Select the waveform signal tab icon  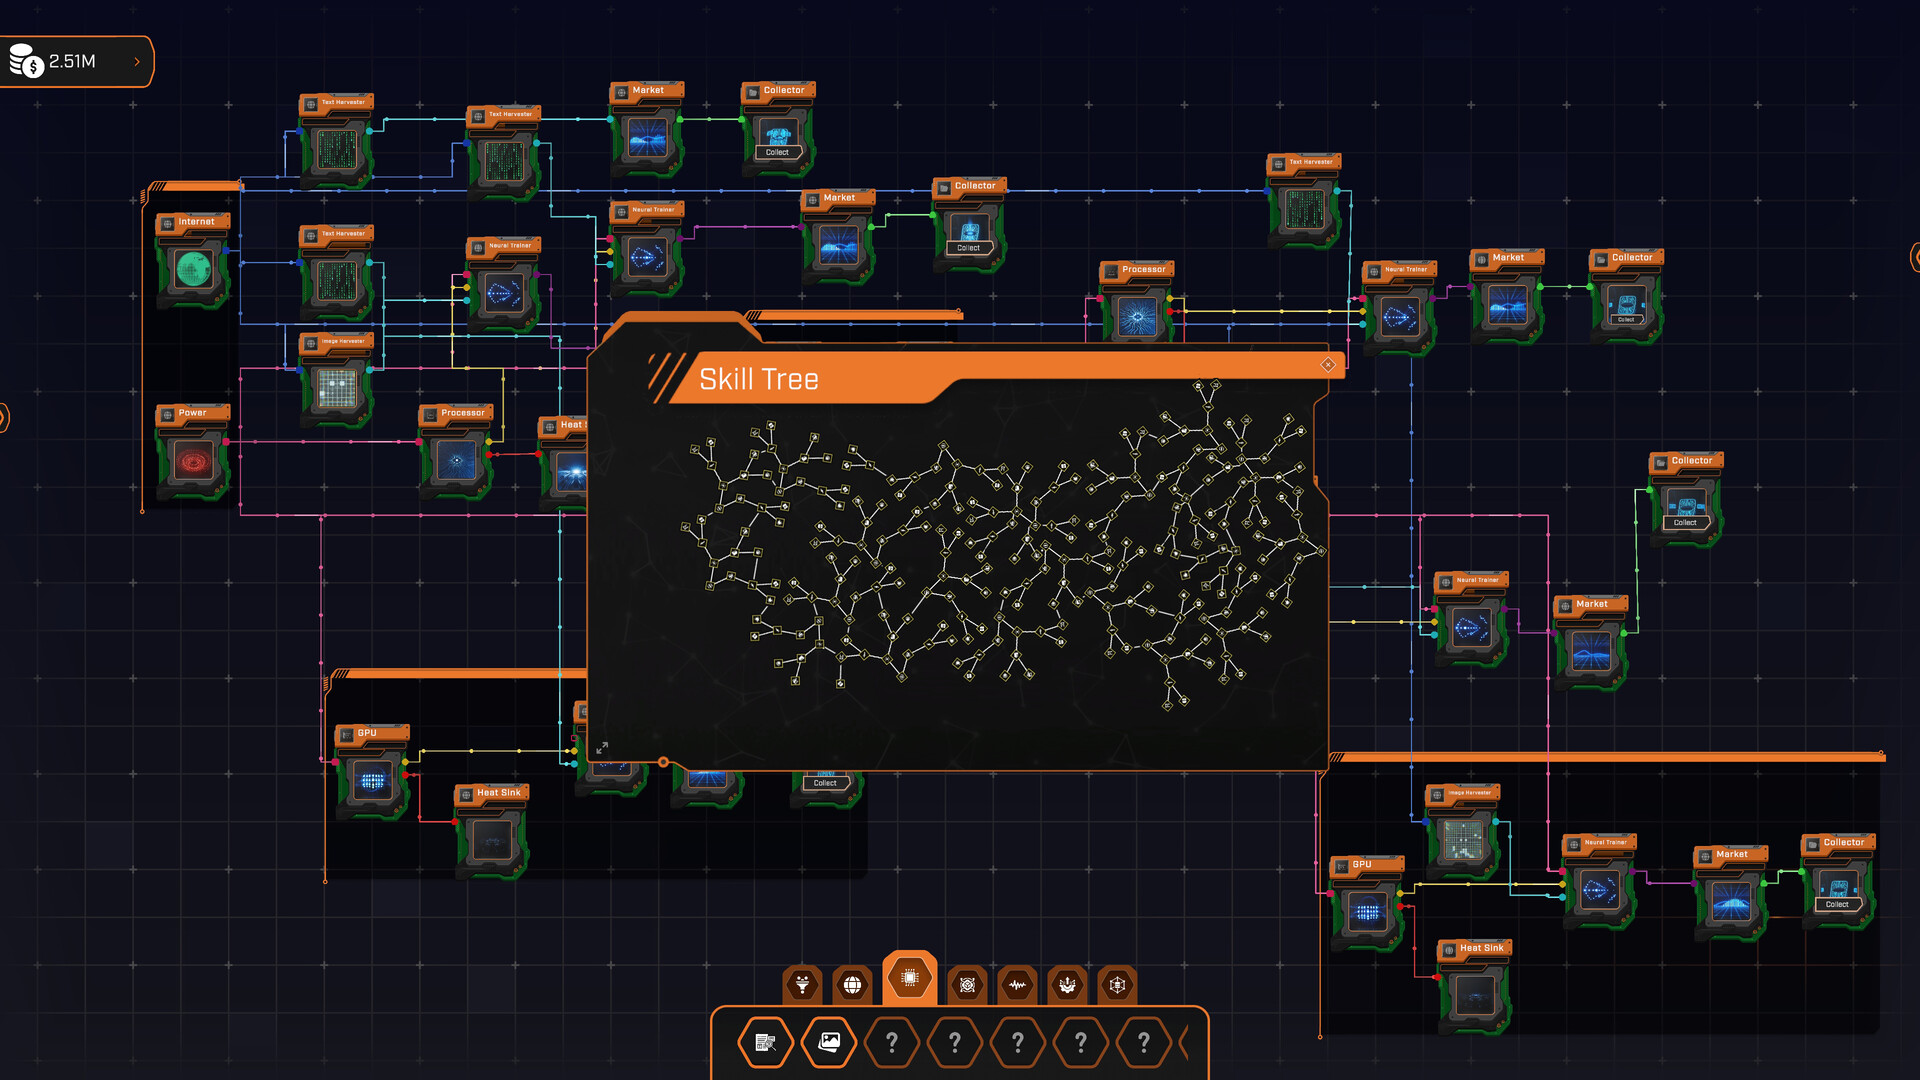(1017, 983)
